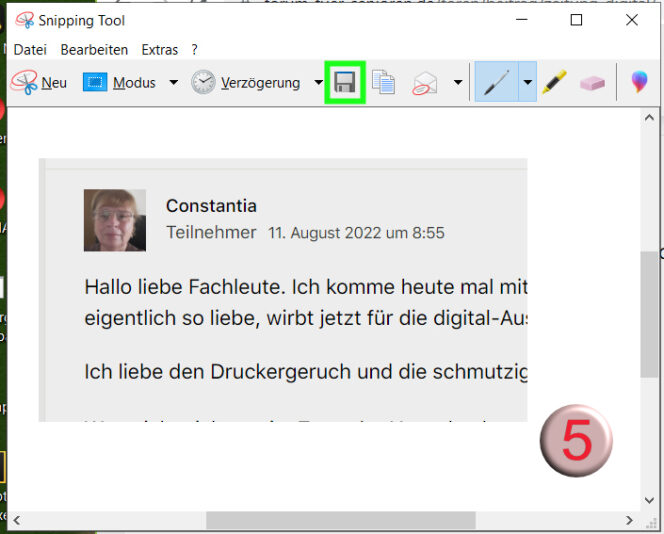Screen dimensions: 664x534
Task: Click the Neu scissors button
Action: click(x=40, y=83)
